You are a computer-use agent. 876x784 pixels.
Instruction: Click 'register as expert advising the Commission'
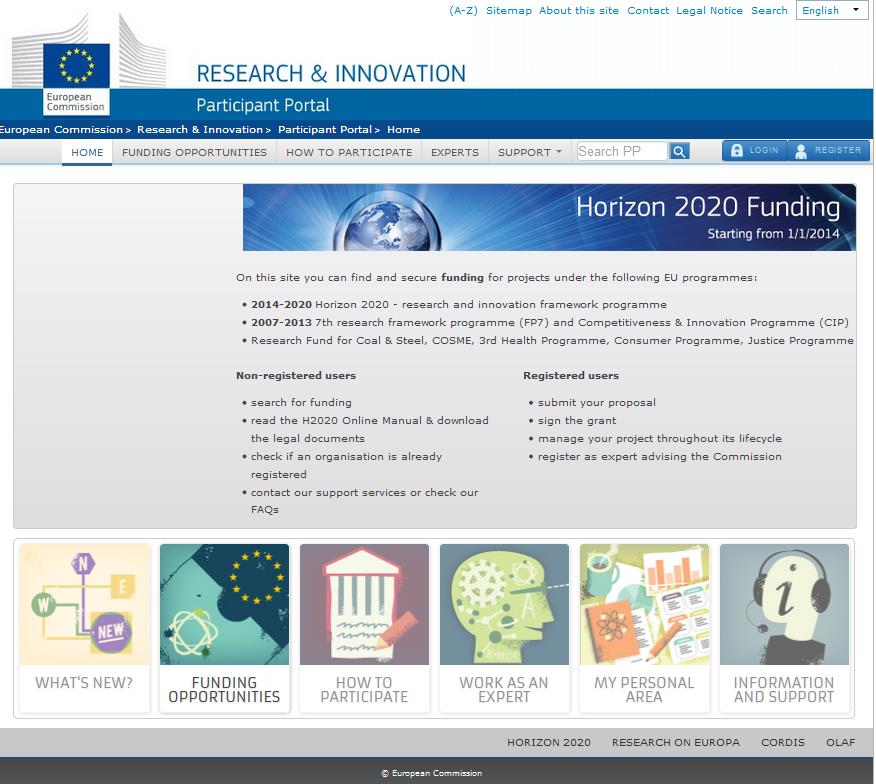660,457
